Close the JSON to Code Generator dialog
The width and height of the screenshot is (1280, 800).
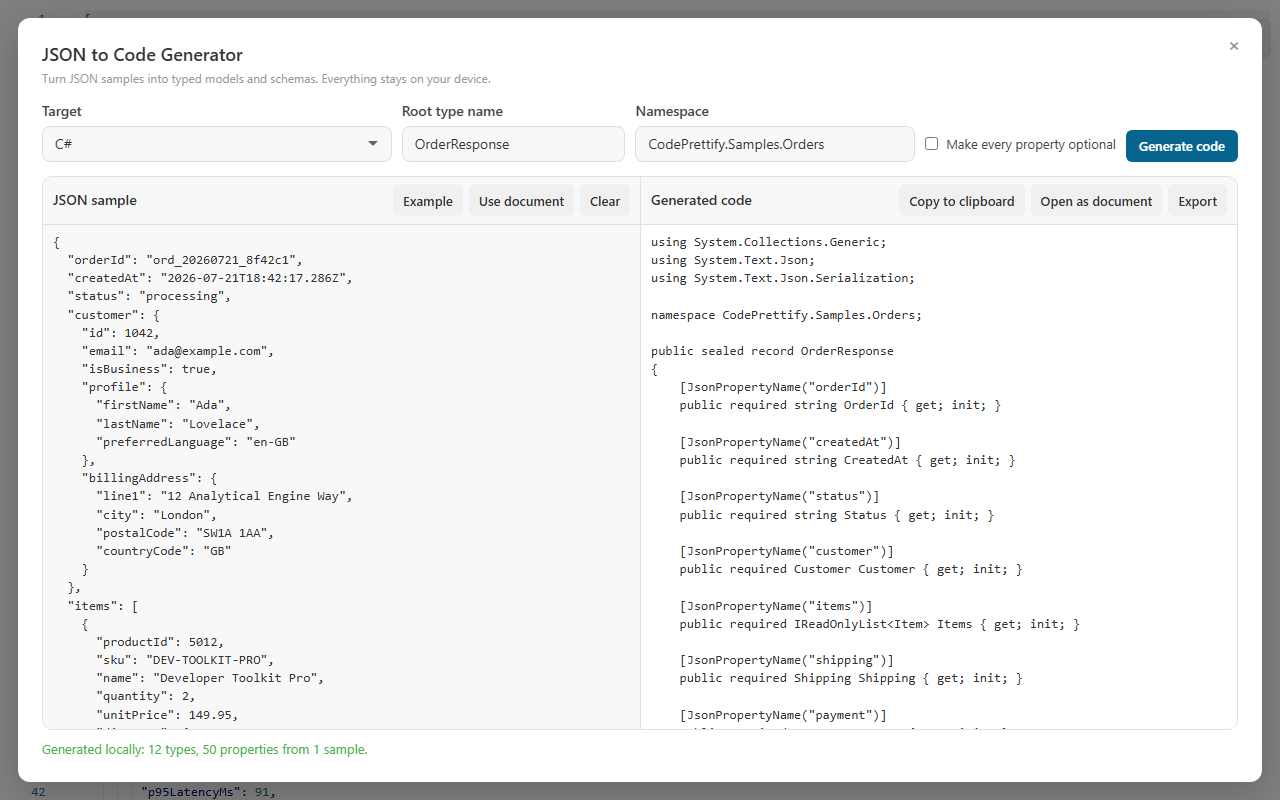[x=1234, y=46]
